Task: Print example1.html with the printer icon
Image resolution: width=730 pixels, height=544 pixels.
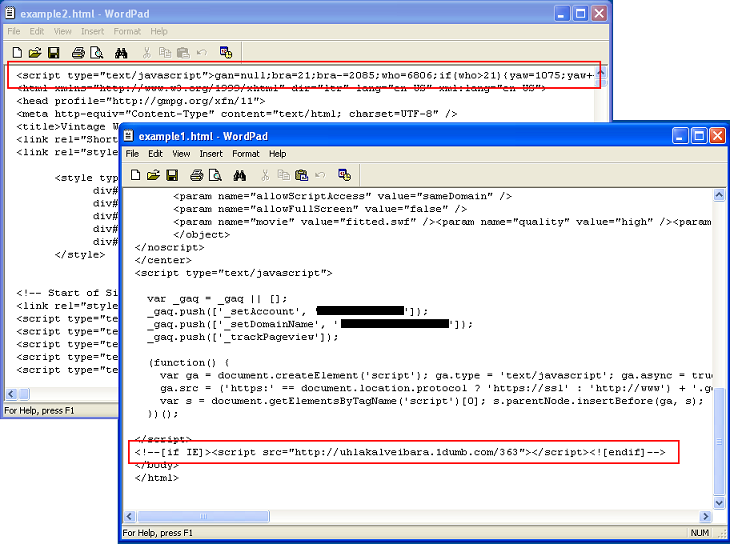Action: click(197, 175)
